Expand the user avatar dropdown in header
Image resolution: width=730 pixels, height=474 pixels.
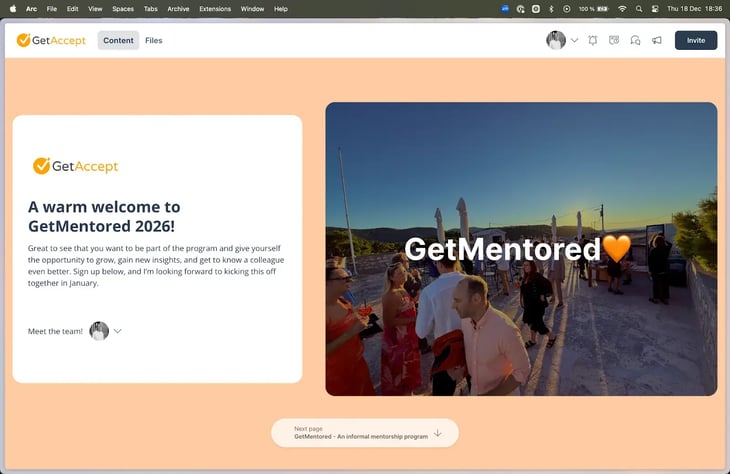[x=574, y=41]
